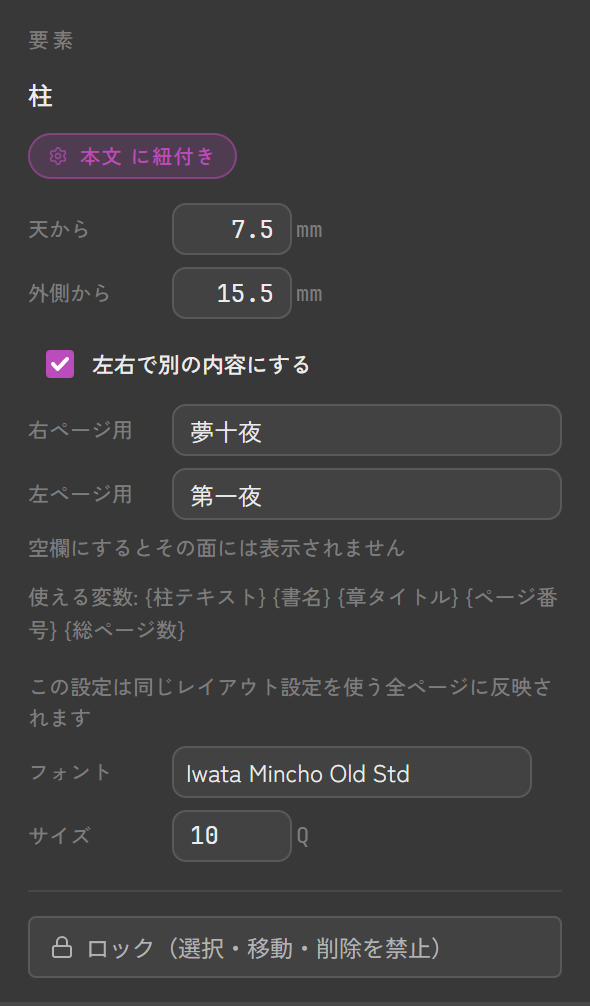Image resolution: width=590 pixels, height=1006 pixels.
Task: Click the gear icon on 本文に紐付き pill
Action: [58, 156]
